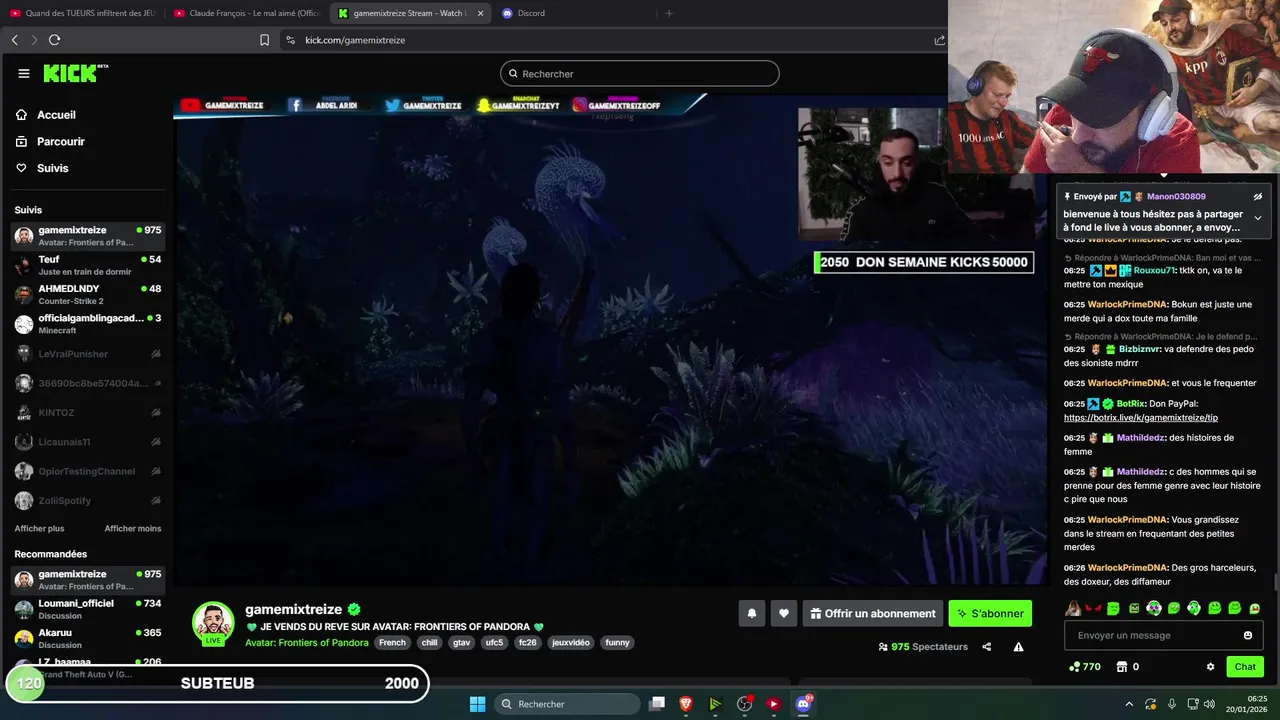Open LeVraiPunisher offline channel

88,354
